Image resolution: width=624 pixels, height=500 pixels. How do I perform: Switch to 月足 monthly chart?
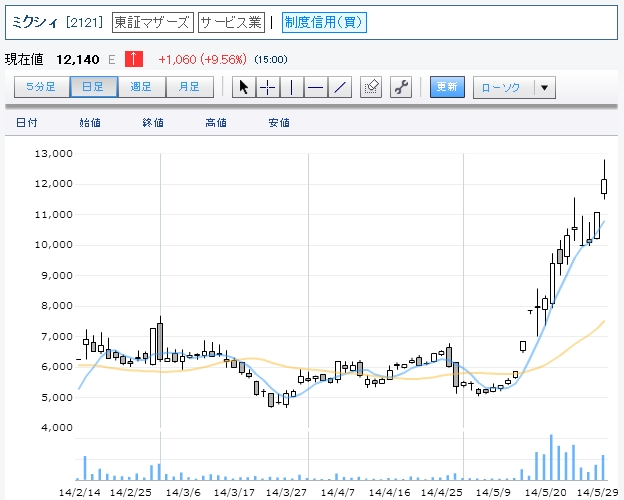point(189,87)
